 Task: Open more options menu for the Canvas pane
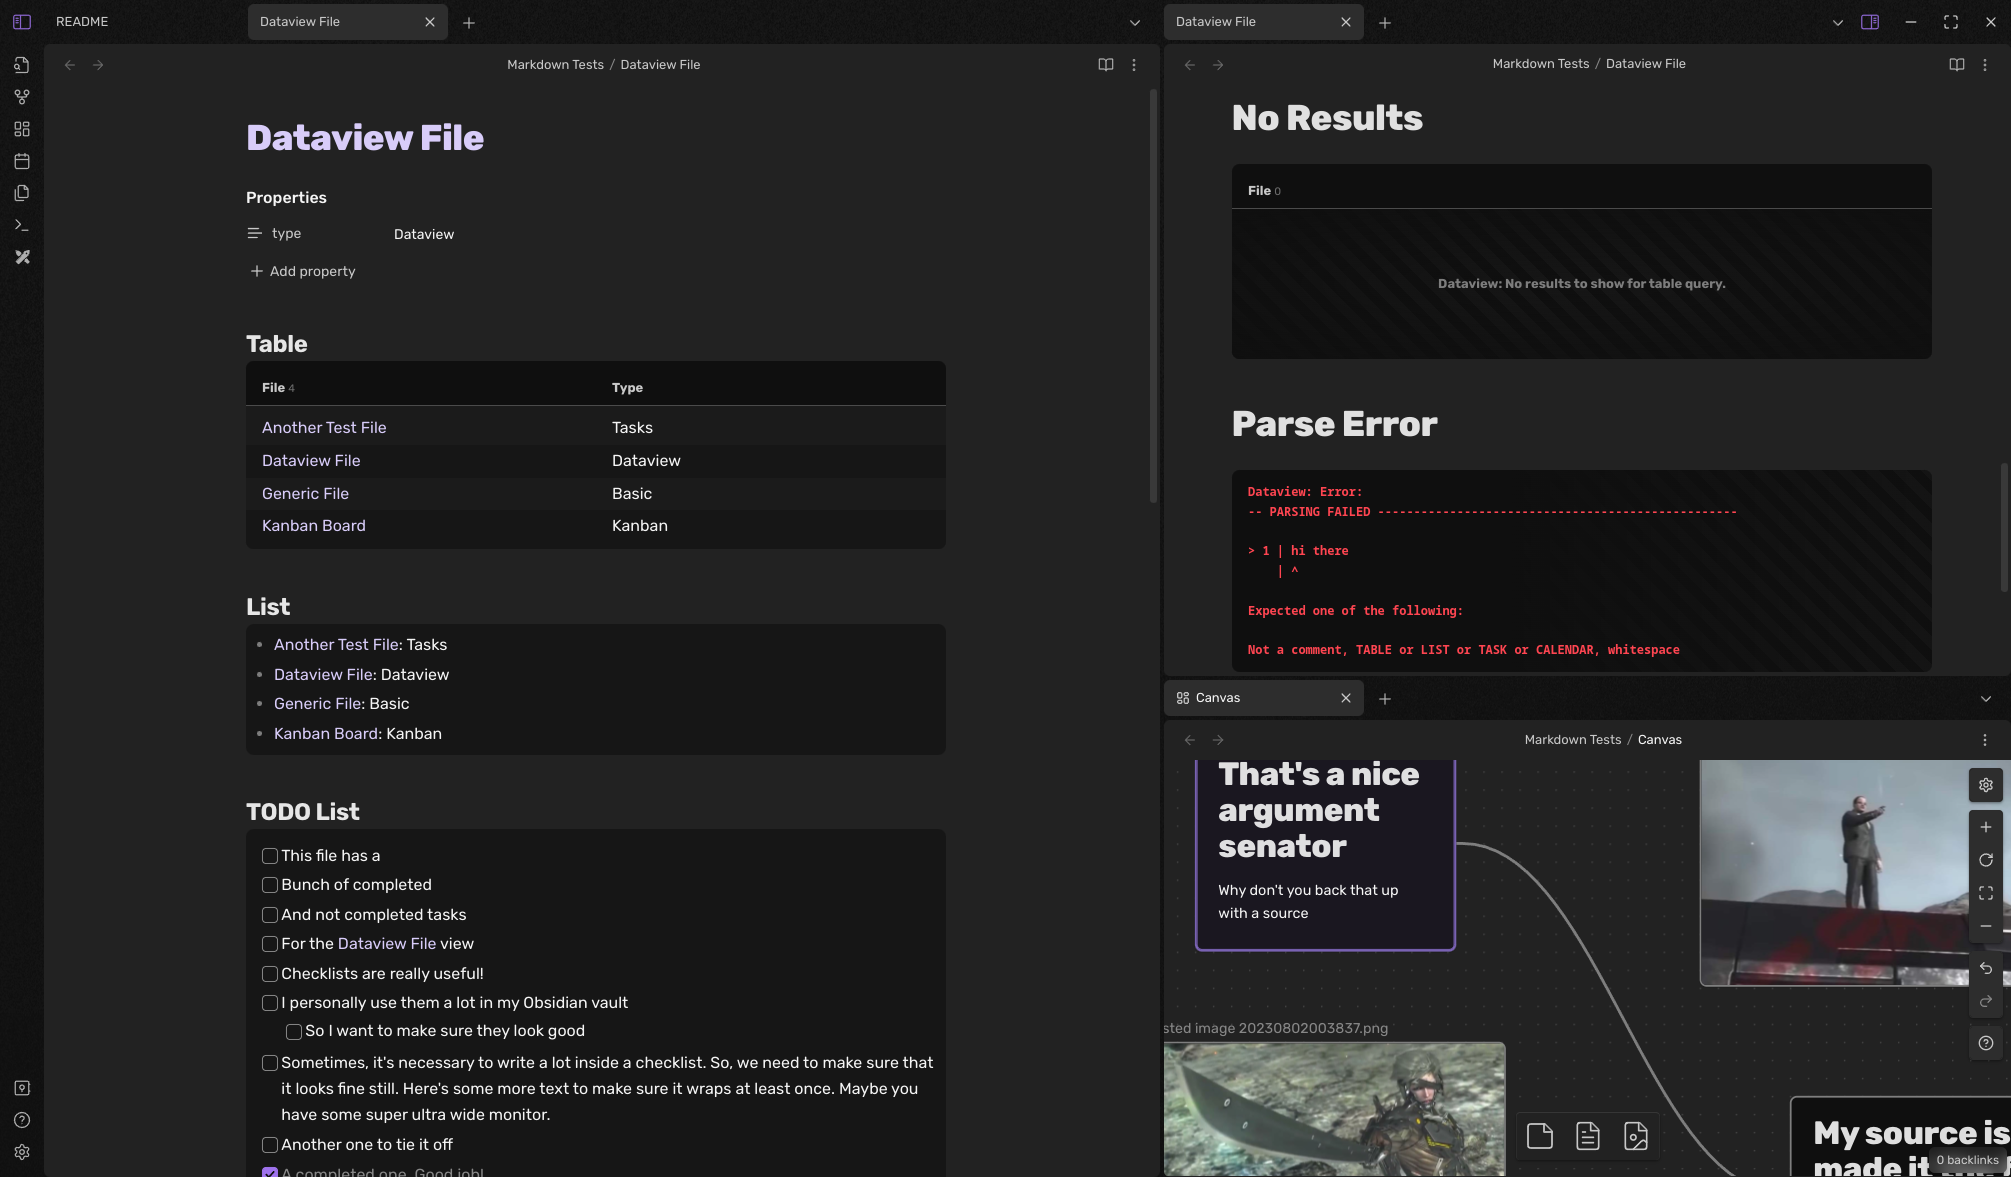click(1985, 740)
